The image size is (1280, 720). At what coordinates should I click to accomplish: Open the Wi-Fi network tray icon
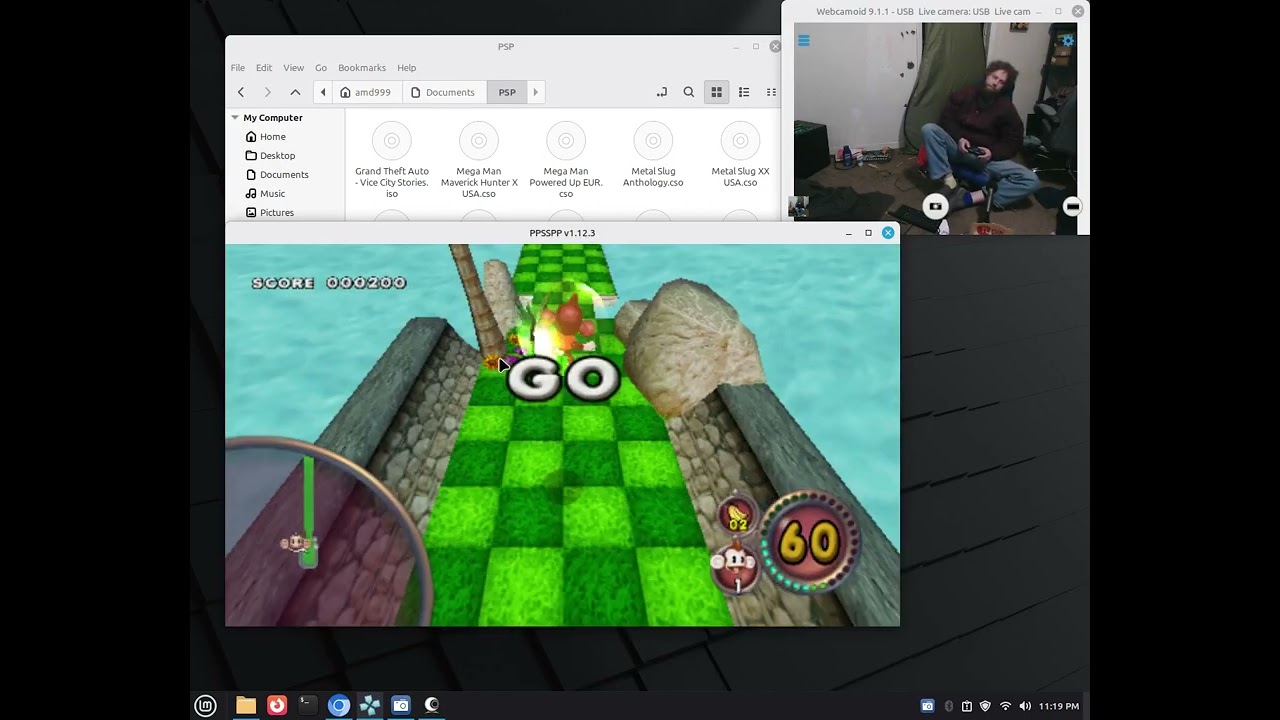(1006, 706)
